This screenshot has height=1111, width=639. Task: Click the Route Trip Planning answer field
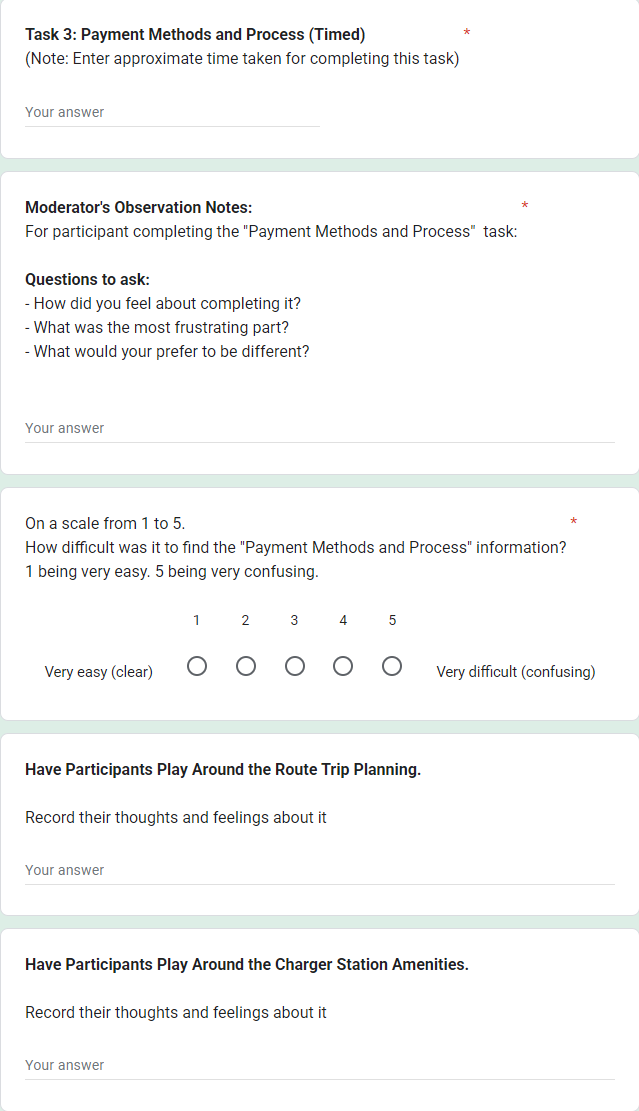[x=319, y=871]
